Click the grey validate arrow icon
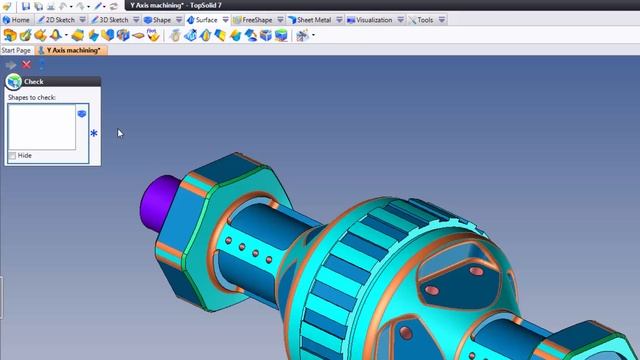Image resolution: width=640 pixels, height=360 pixels. 11,65
